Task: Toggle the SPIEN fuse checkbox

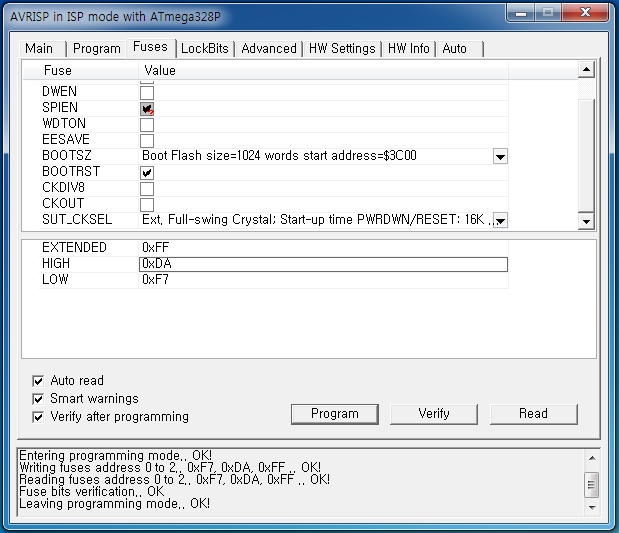Action: (x=147, y=109)
